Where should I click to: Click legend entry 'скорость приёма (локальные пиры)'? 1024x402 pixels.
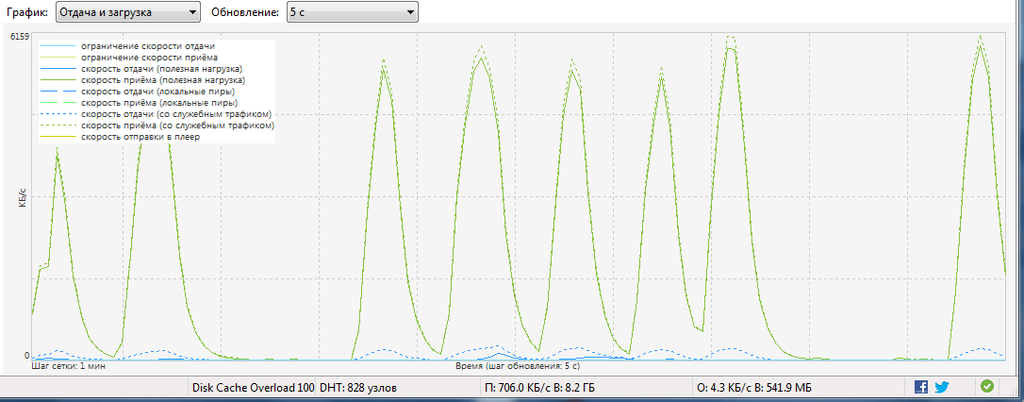158,103
